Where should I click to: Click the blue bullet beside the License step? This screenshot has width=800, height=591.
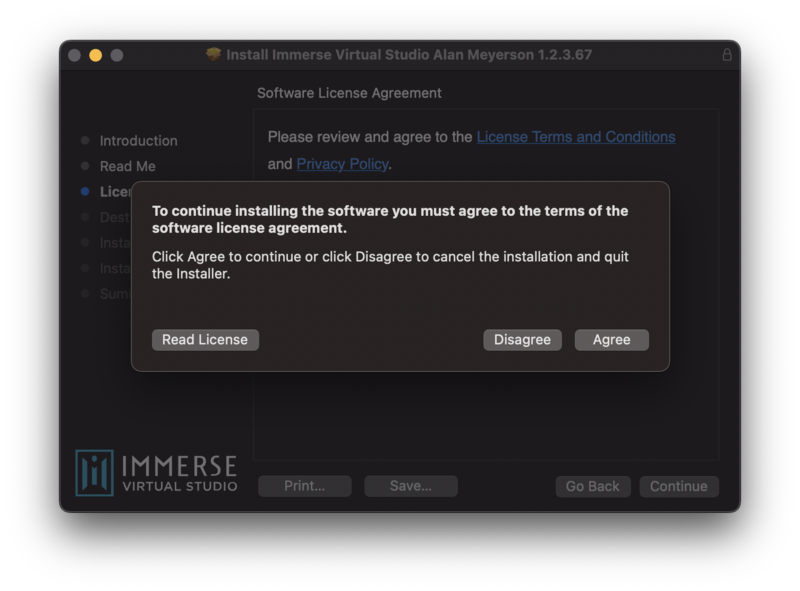pyautogui.click(x=85, y=191)
